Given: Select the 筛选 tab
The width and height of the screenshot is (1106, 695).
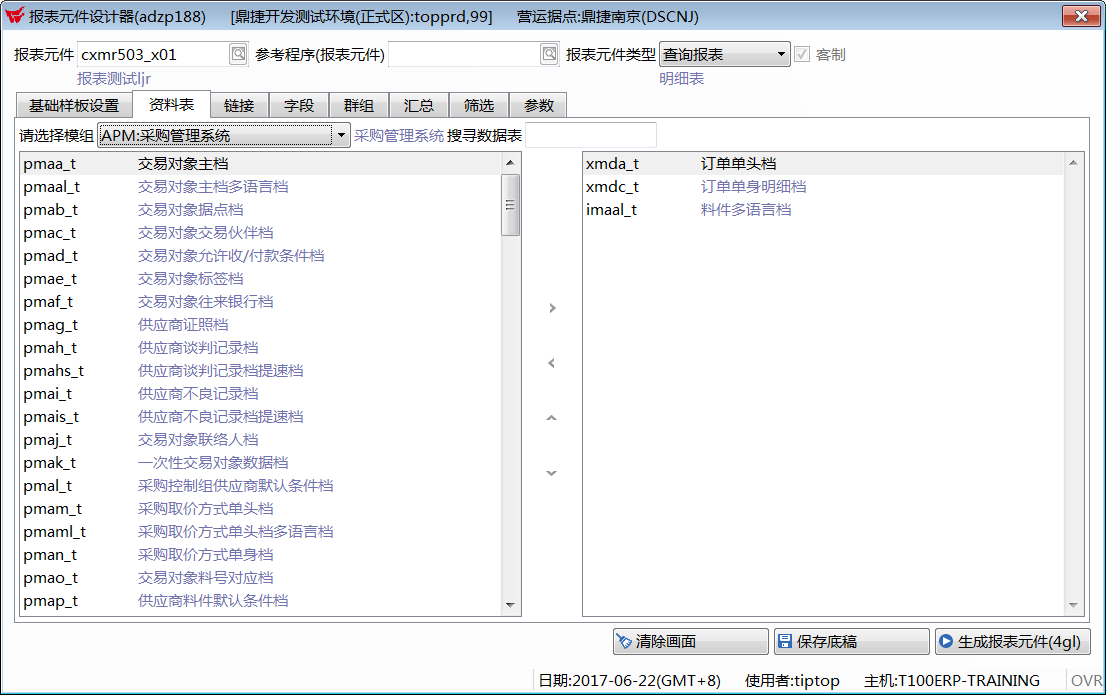Looking at the screenshot, I should [479, 105].
